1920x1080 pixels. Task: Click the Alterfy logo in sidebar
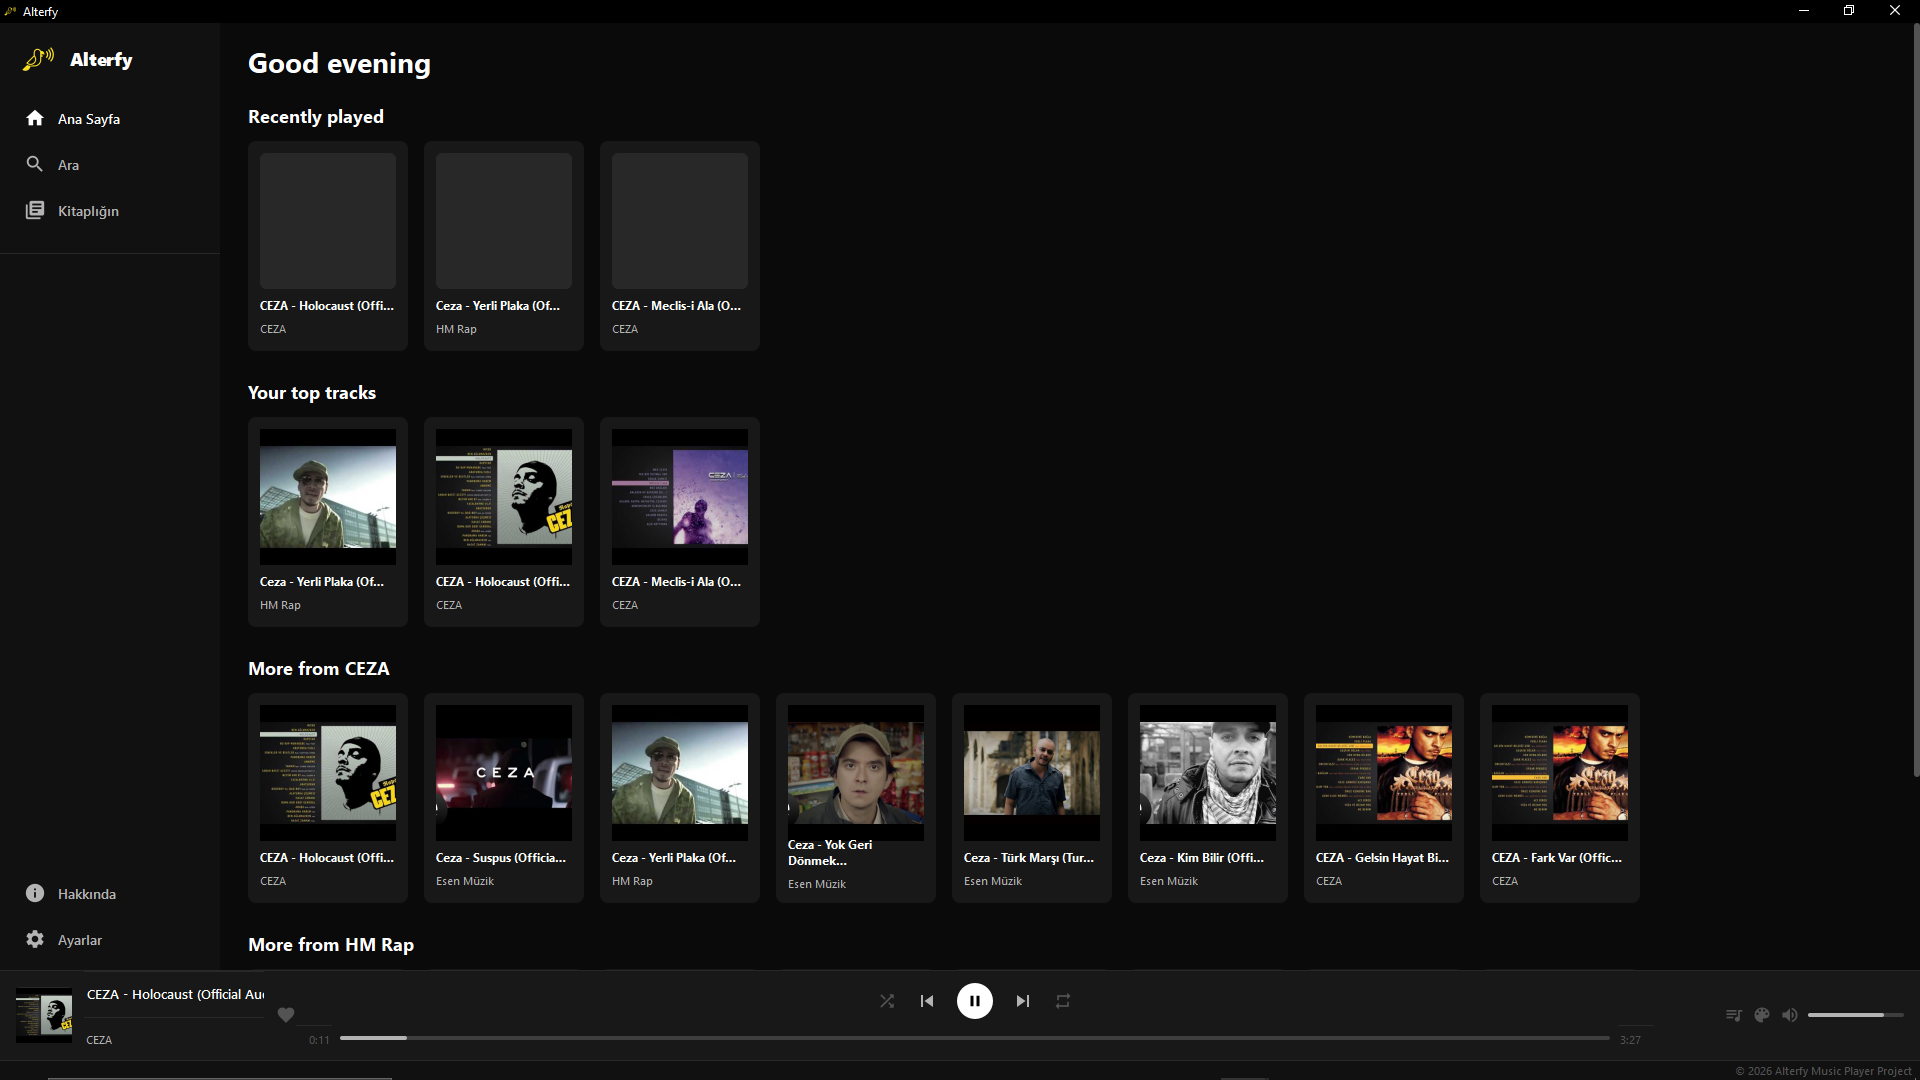coord(78,60)
